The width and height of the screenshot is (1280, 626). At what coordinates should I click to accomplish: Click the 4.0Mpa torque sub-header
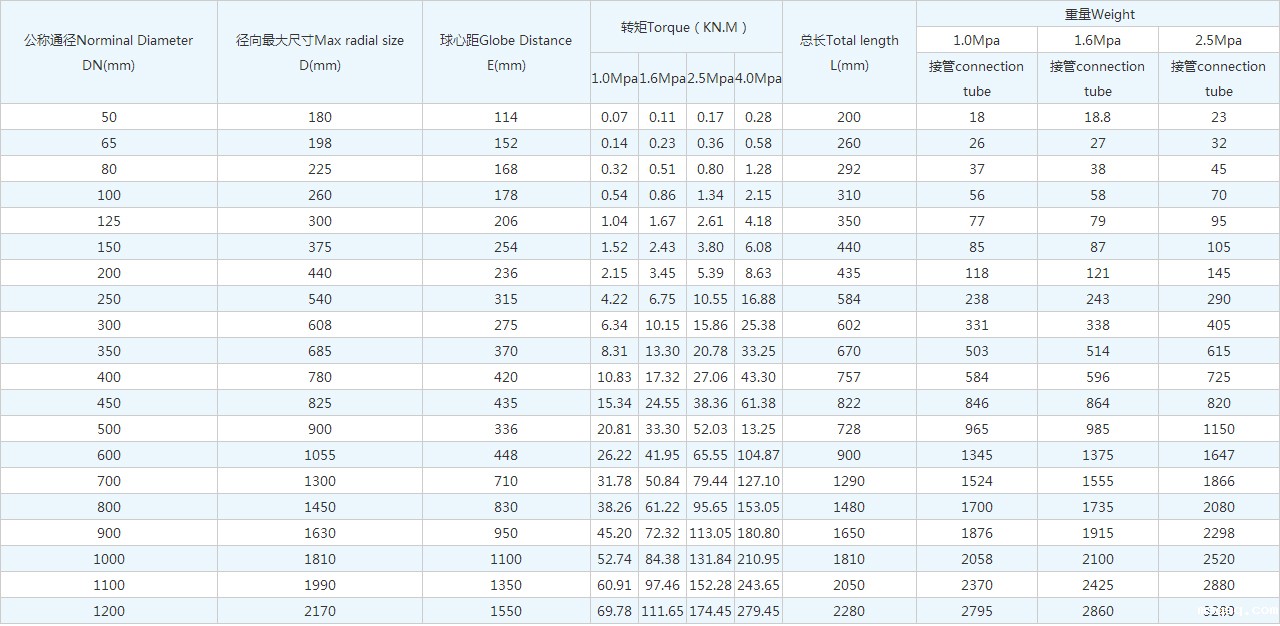coord(758,78)
